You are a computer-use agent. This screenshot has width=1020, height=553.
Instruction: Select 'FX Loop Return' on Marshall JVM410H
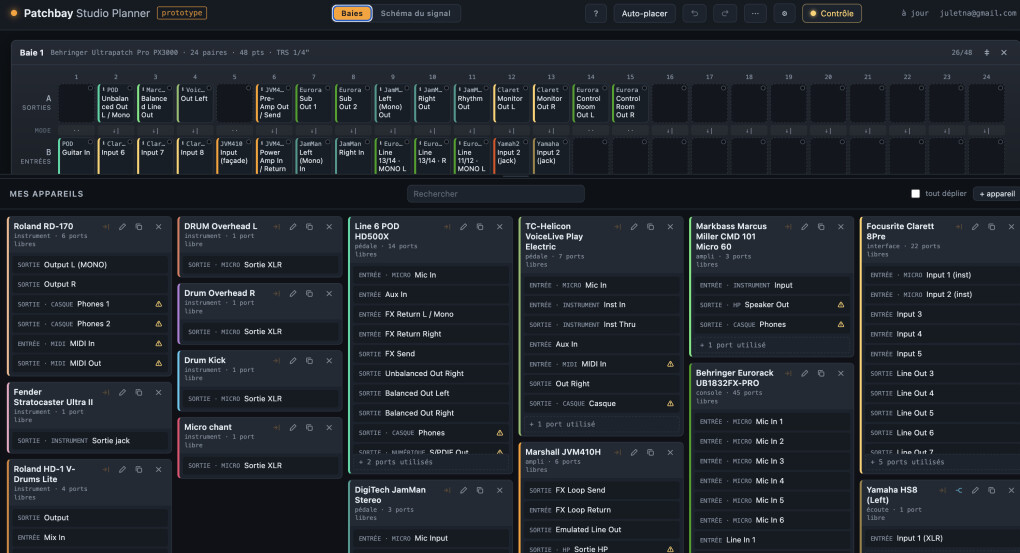pos(600,510)
